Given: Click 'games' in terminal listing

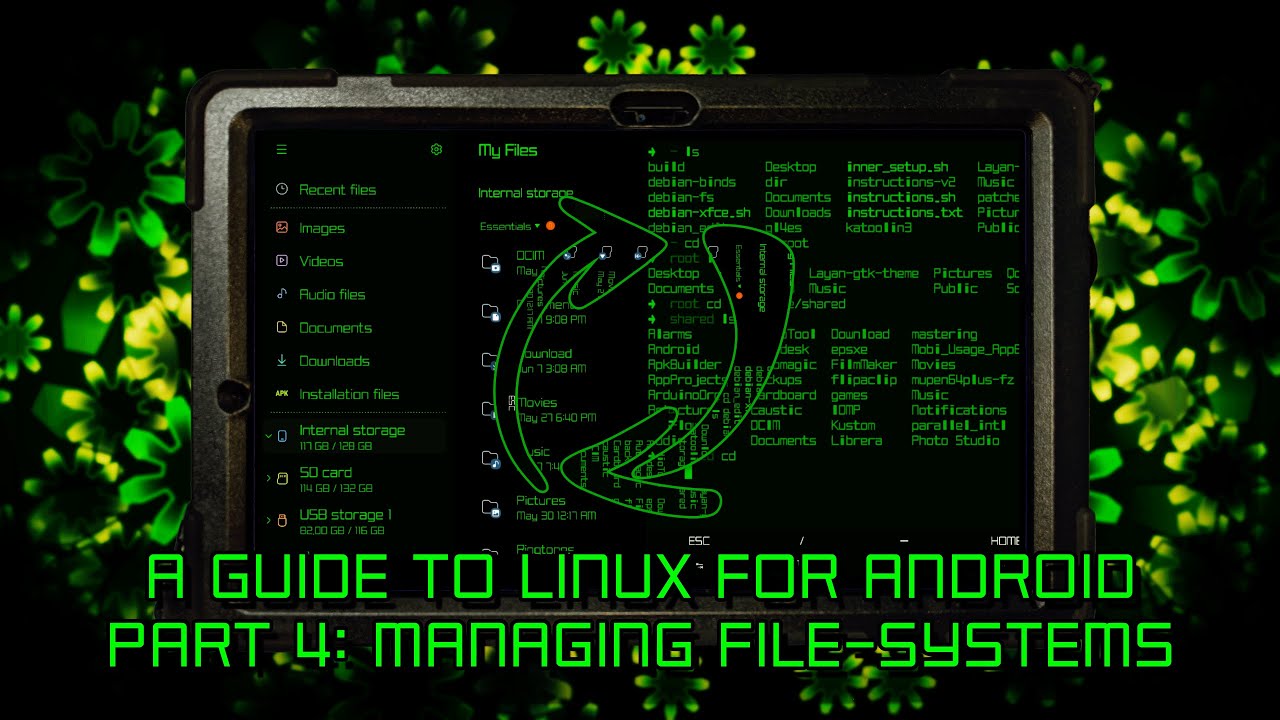Looking at the screenshot, I should pos(849,395).
